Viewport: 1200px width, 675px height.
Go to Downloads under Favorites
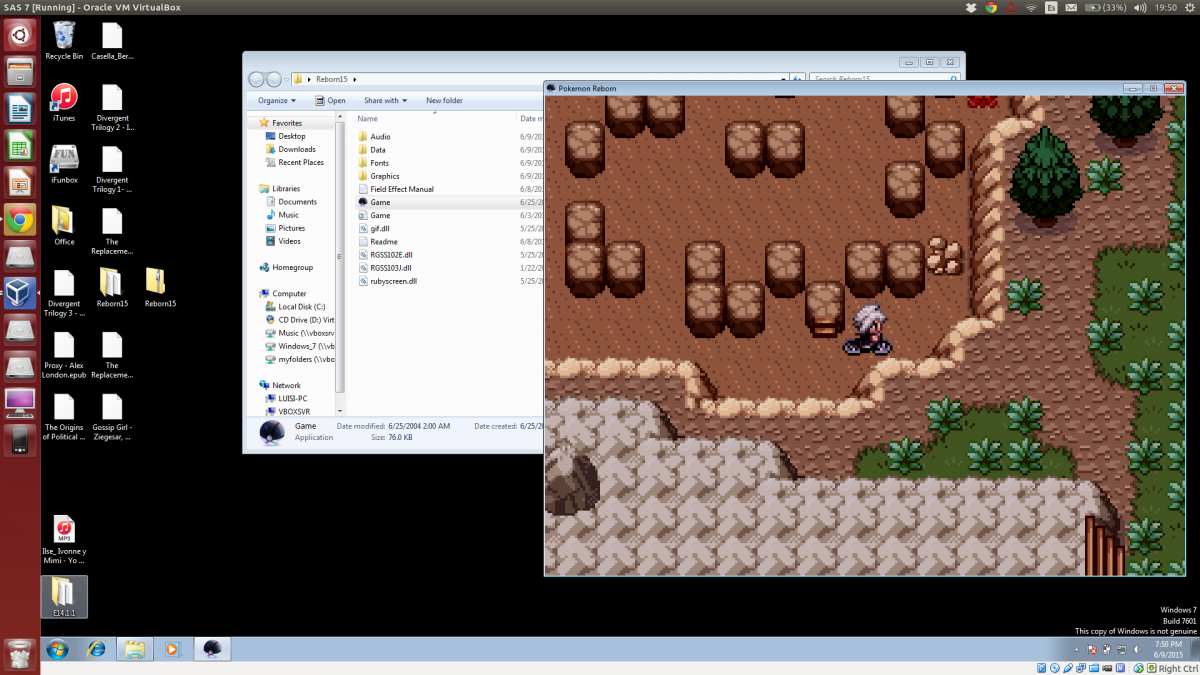pyautogui.click(x=296, y=149)
